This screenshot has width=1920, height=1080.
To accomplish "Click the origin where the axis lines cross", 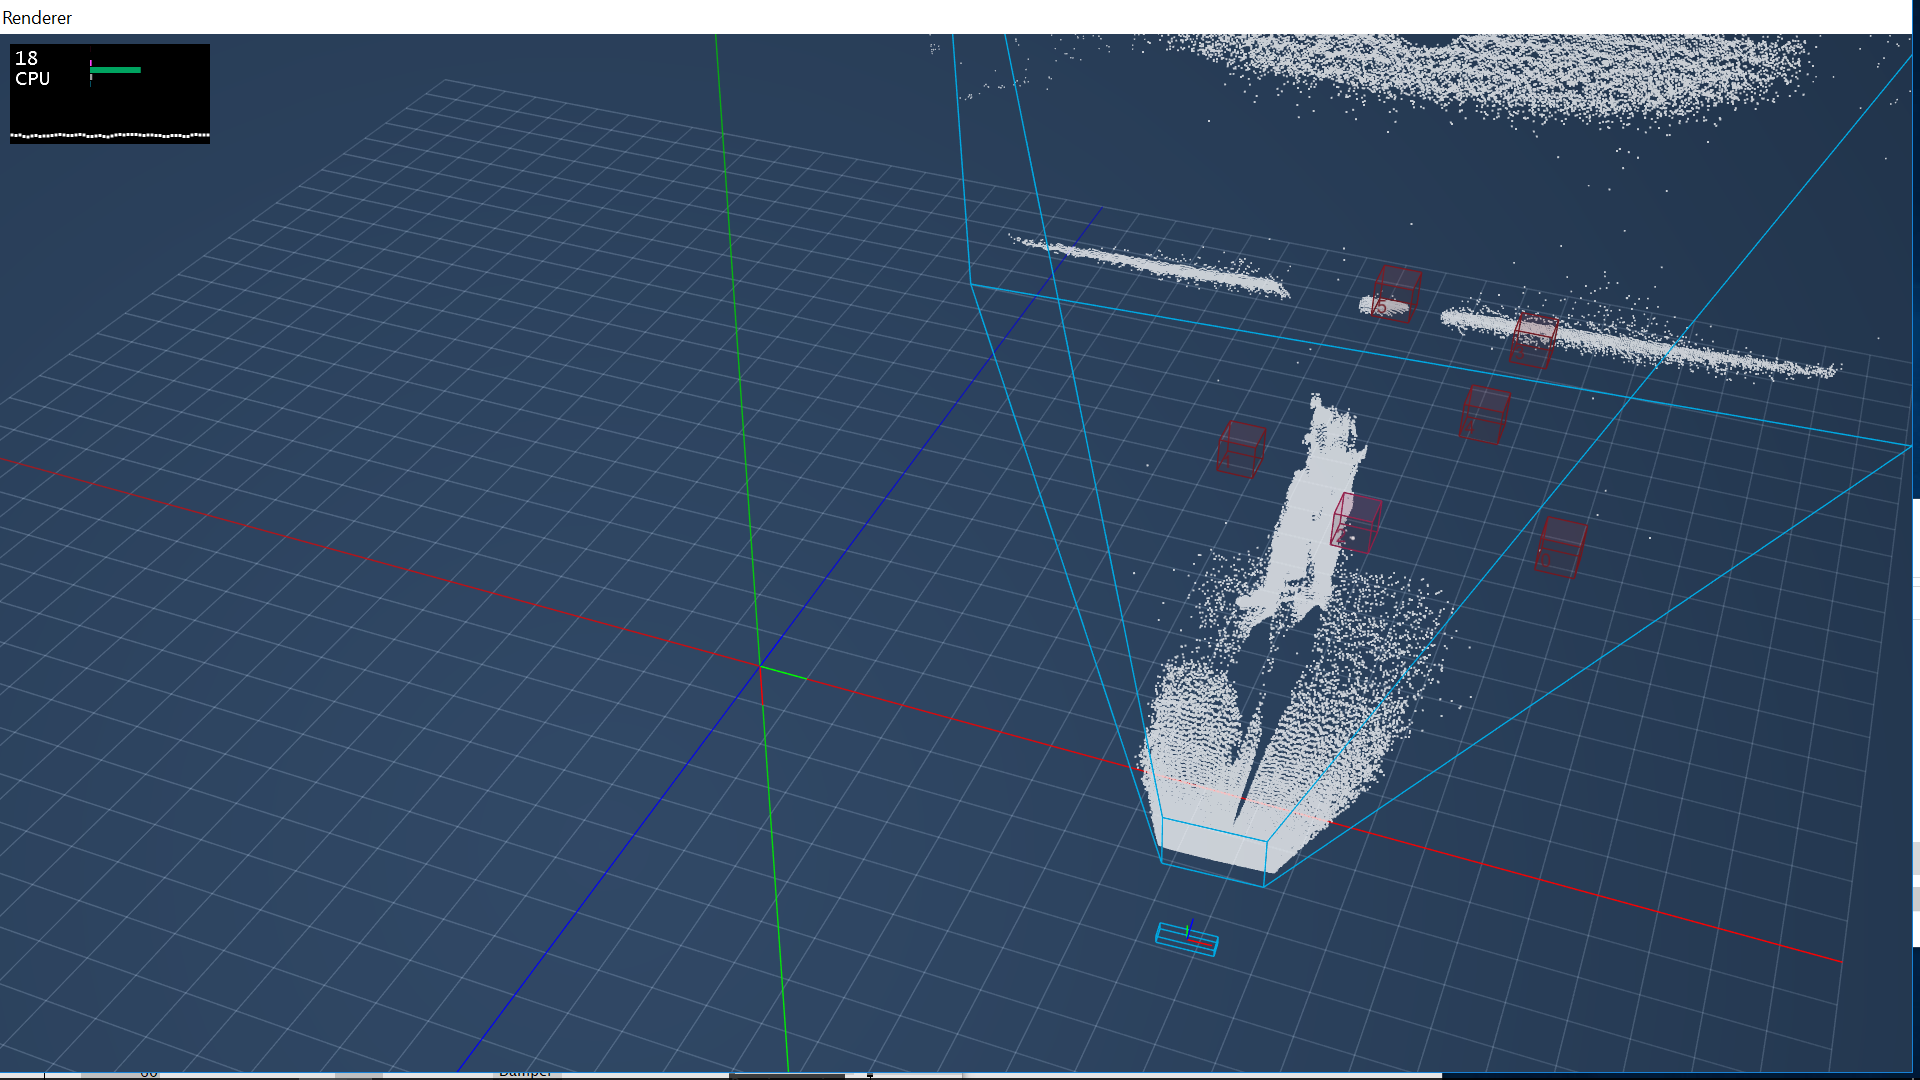I will pyautogui.click(x=760, y=667).
